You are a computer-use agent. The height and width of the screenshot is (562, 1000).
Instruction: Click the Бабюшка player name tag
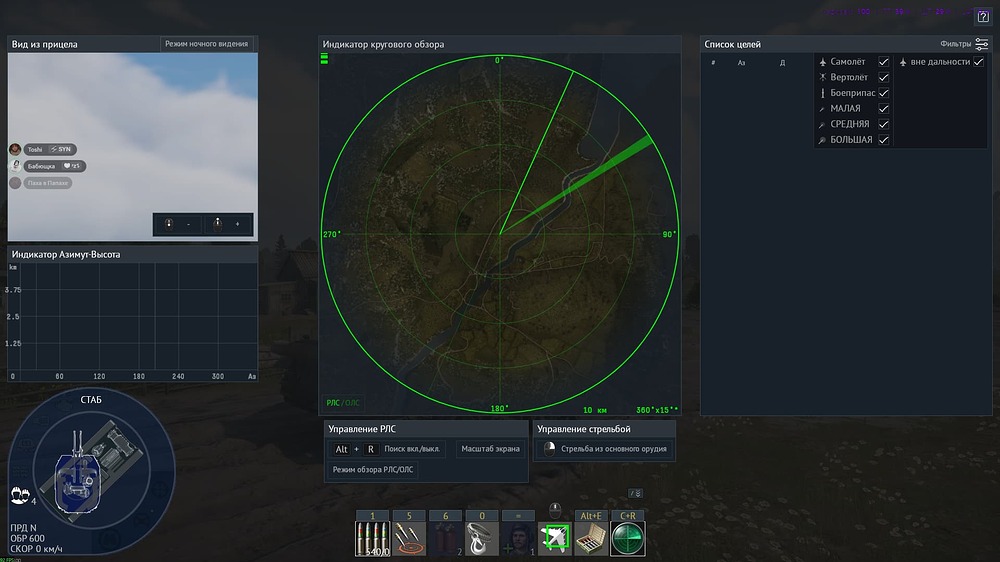[54, 166]
